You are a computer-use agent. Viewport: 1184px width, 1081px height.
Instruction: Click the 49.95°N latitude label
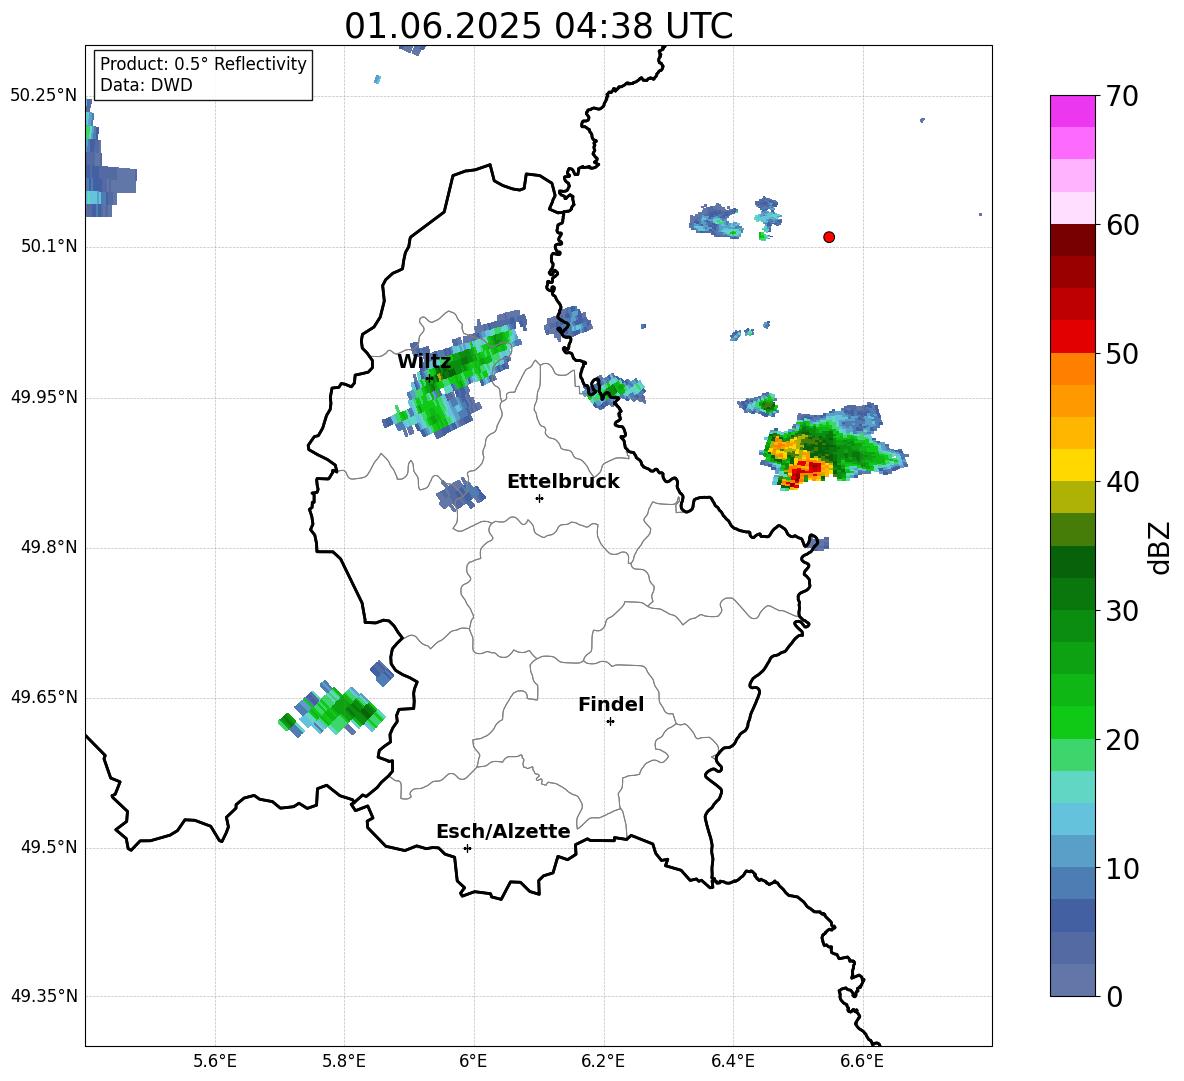[44, 396]
